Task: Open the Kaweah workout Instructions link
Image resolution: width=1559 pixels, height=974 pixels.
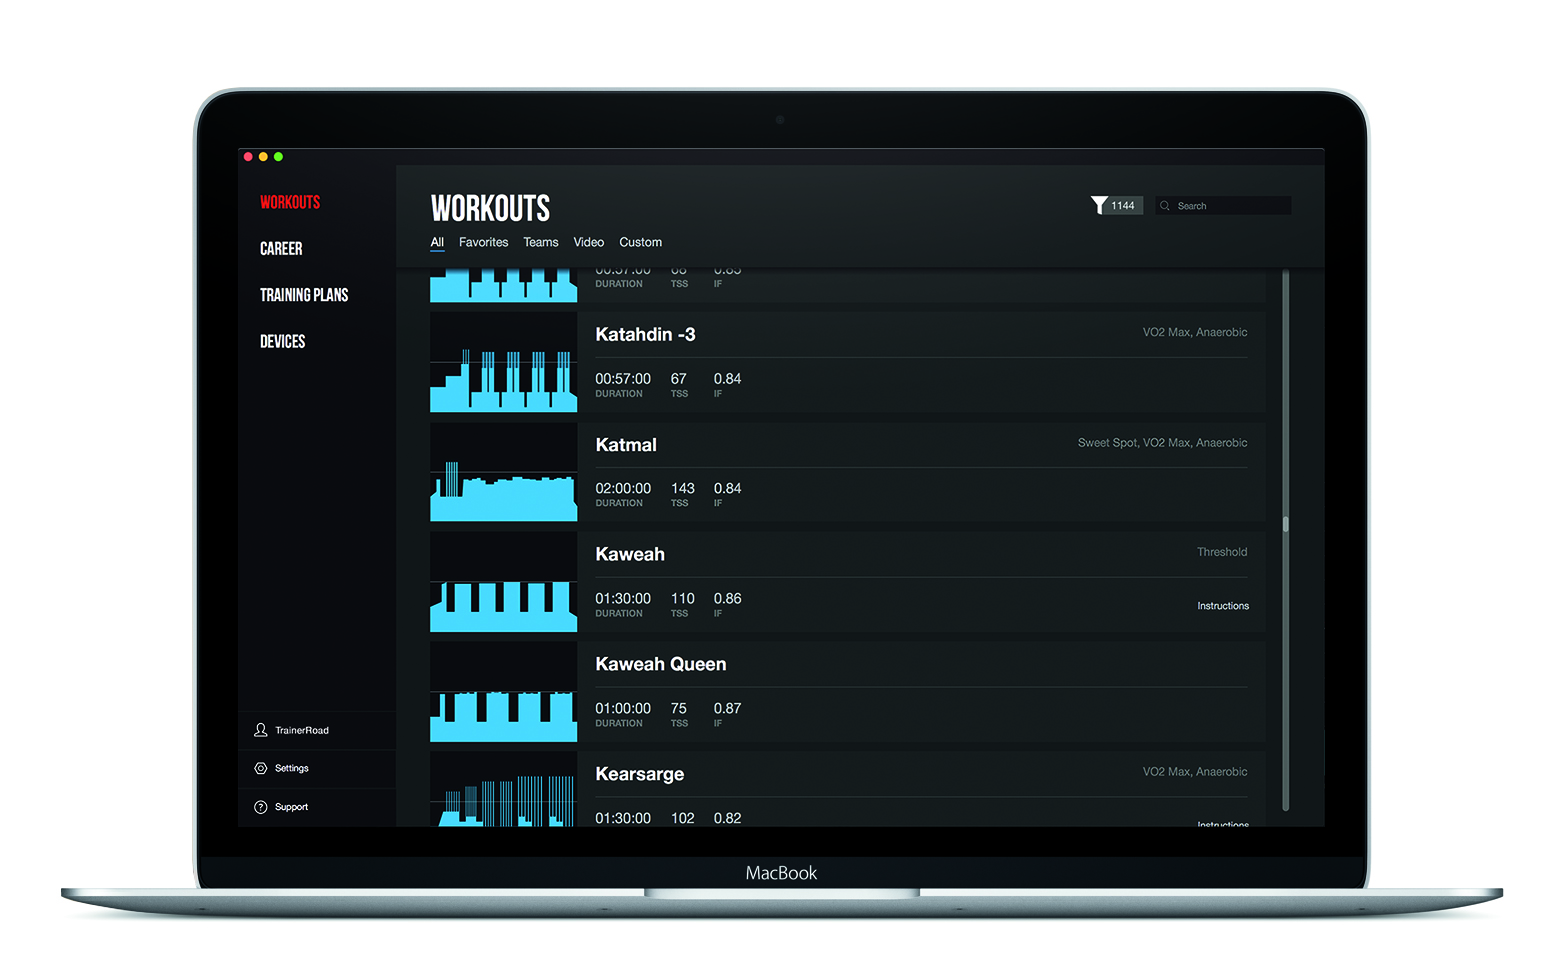Action: click(x=1223, y=606)
